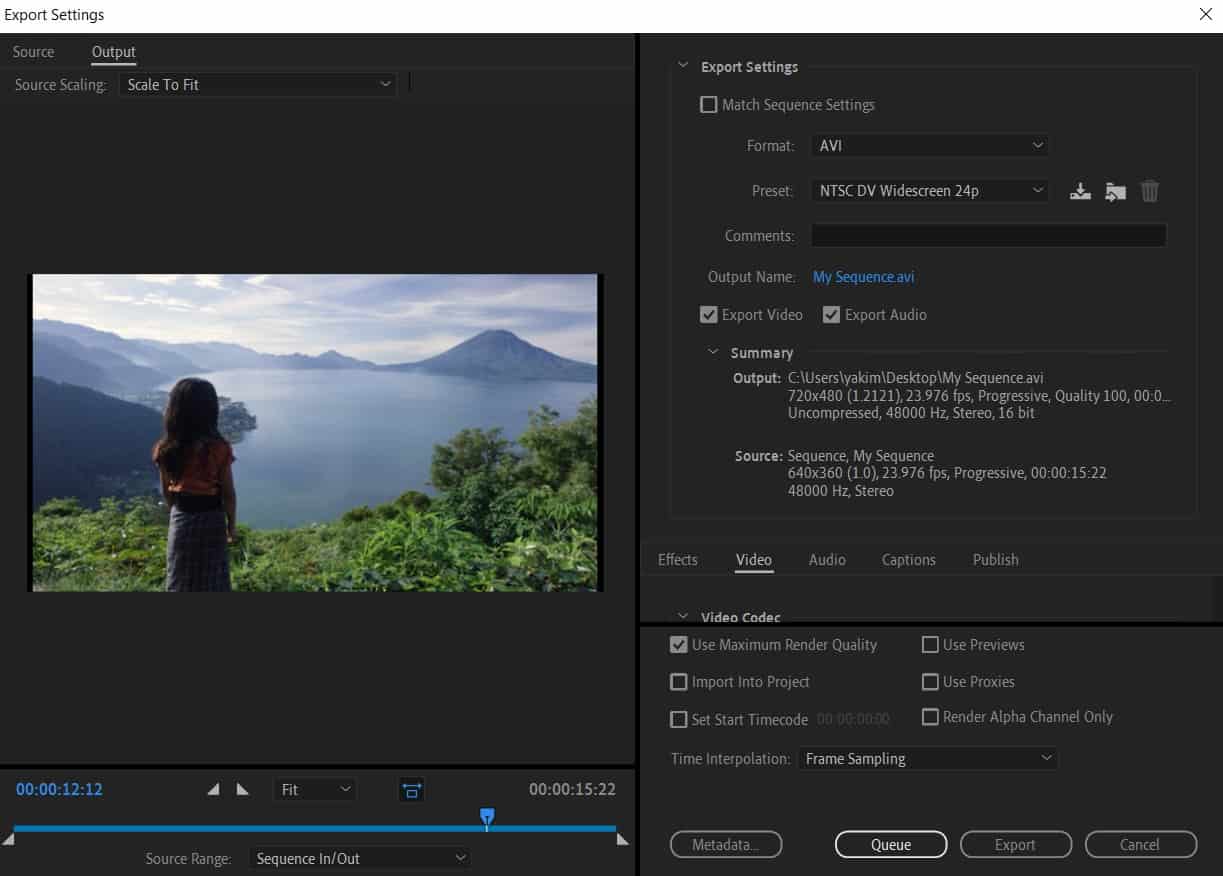This screenshot has height=876, width=1223.
Task: Toggle the crop output proportions icon
Action: pos(409,789)
